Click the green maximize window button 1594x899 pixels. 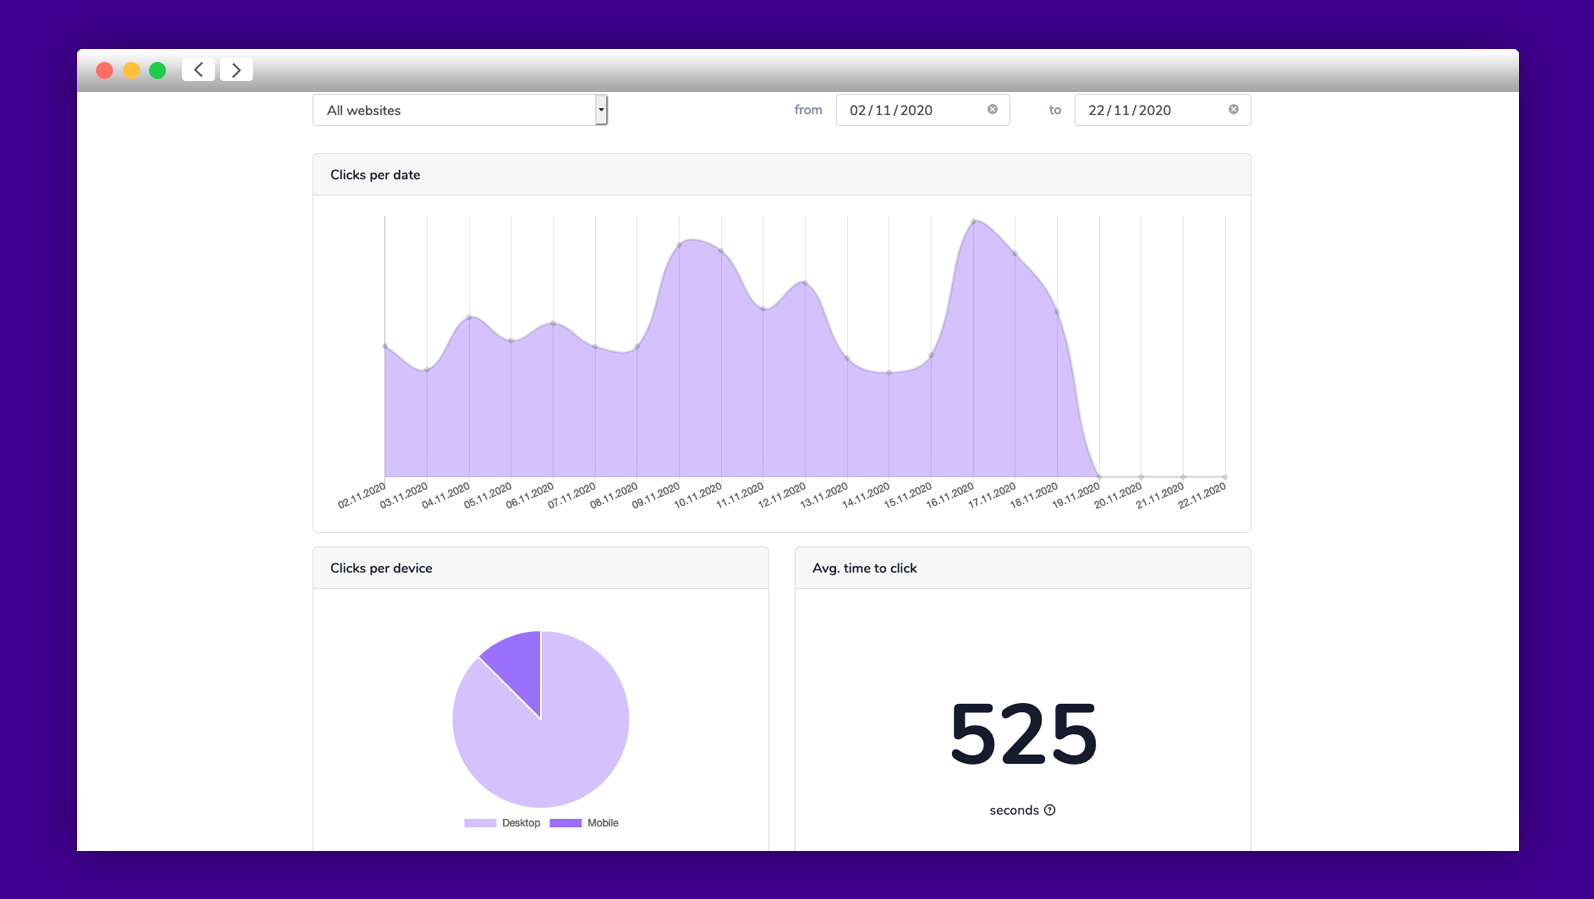coord(157,70)
